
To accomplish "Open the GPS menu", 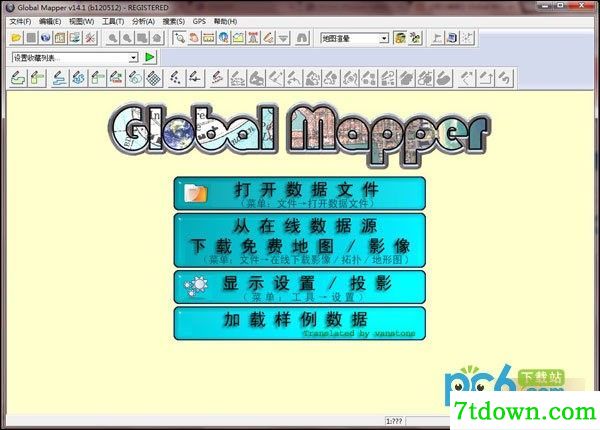I will (199, 21).
